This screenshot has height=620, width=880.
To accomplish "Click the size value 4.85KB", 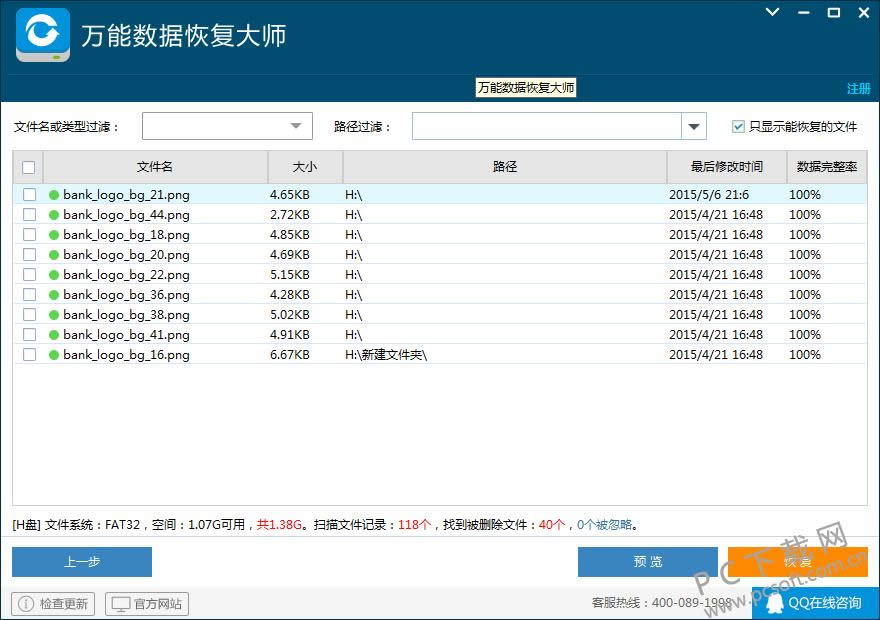I will [290, 235].
